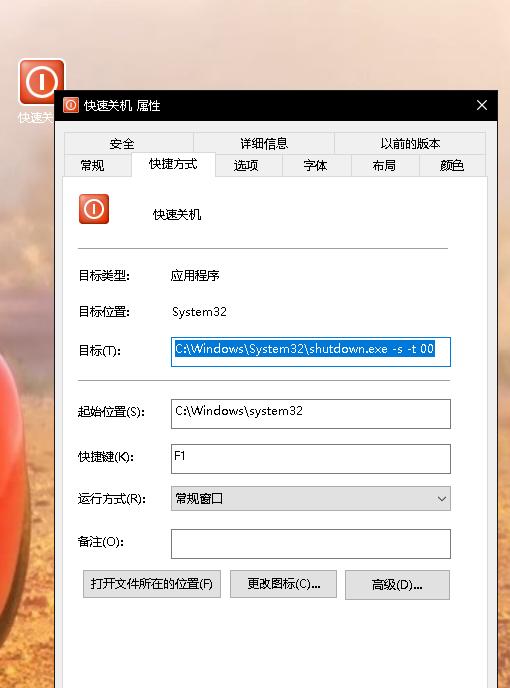Image resolution: width=510 pixels, height=688 pixels.
Task: Switch to the 选项 tab
Action: pyautogui.click(x=246, y=165)
